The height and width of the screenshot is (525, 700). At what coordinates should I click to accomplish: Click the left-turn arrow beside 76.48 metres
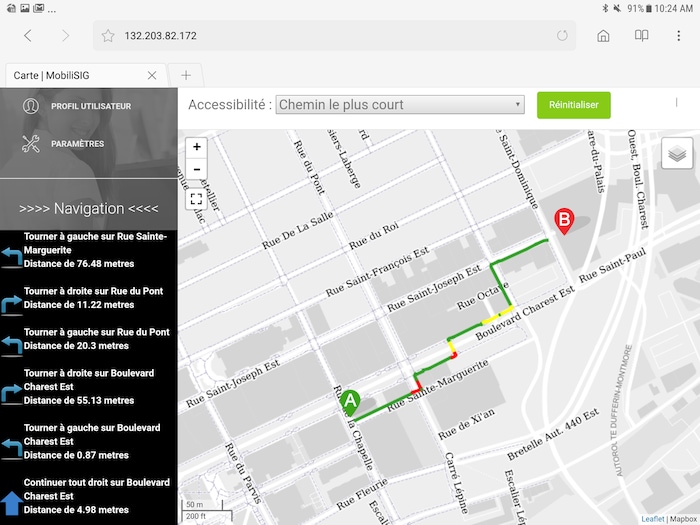[x=12, y=258]
